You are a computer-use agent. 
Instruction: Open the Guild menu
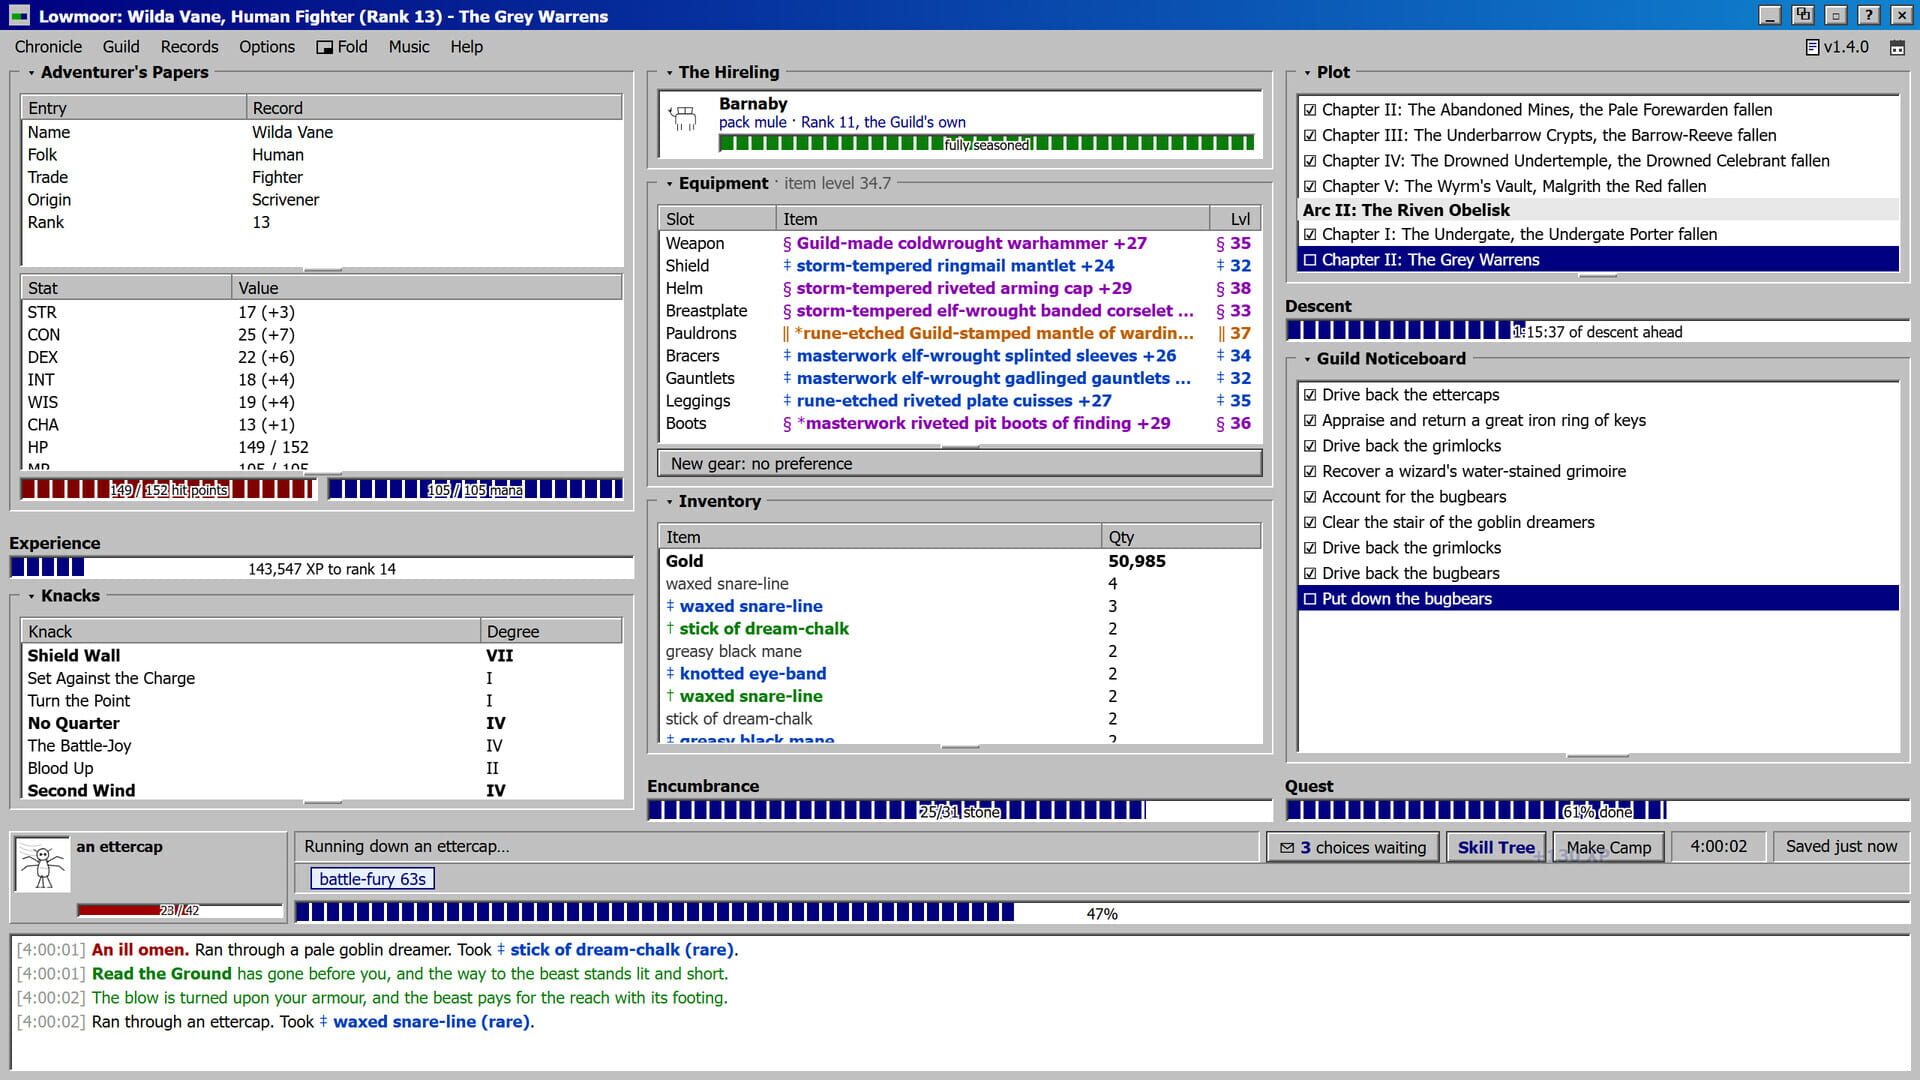coord(121,47)
